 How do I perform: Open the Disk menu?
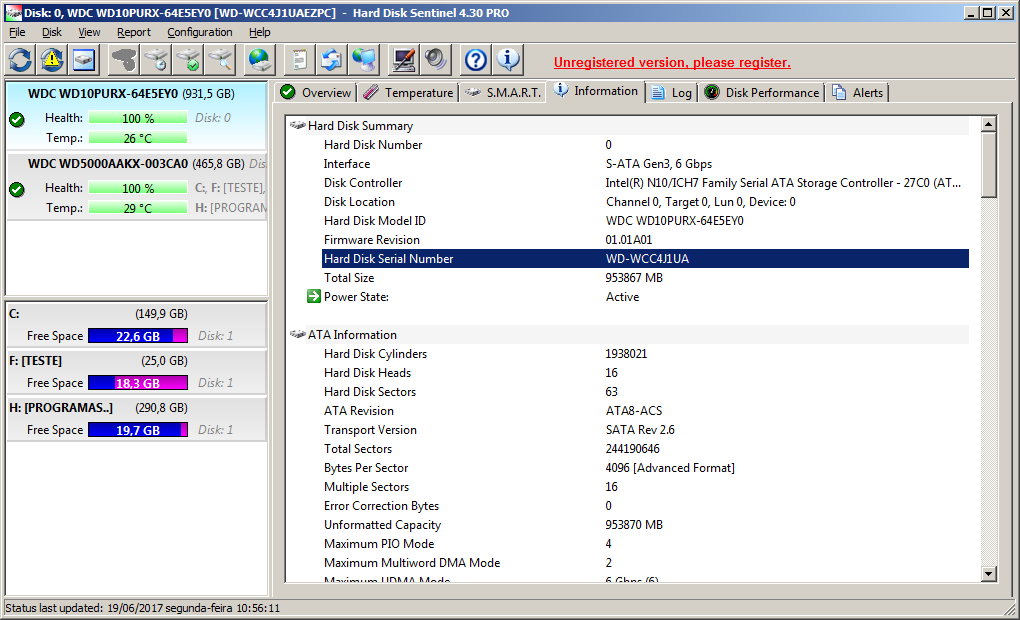click(52, 32)
